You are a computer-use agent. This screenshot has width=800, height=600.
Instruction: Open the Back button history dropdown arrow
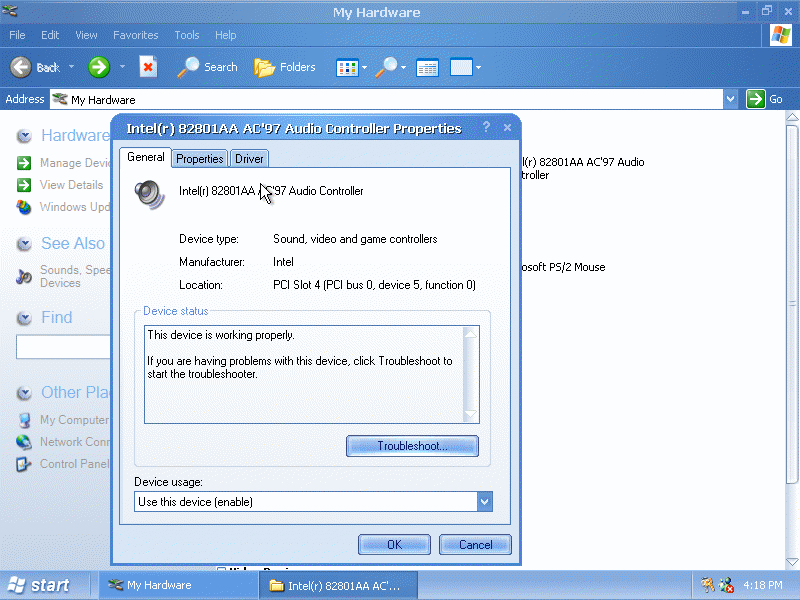71,67
